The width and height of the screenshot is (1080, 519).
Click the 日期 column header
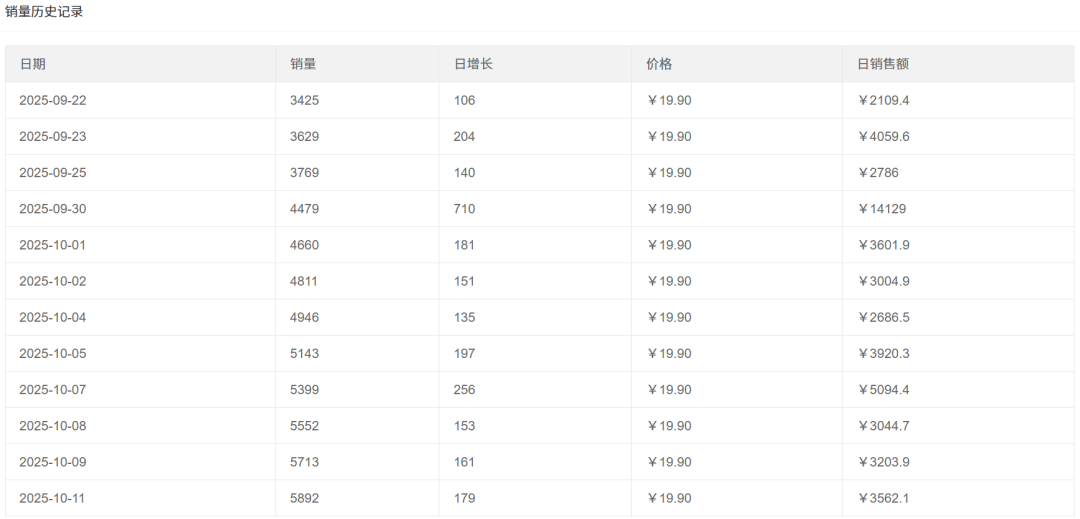32,64
